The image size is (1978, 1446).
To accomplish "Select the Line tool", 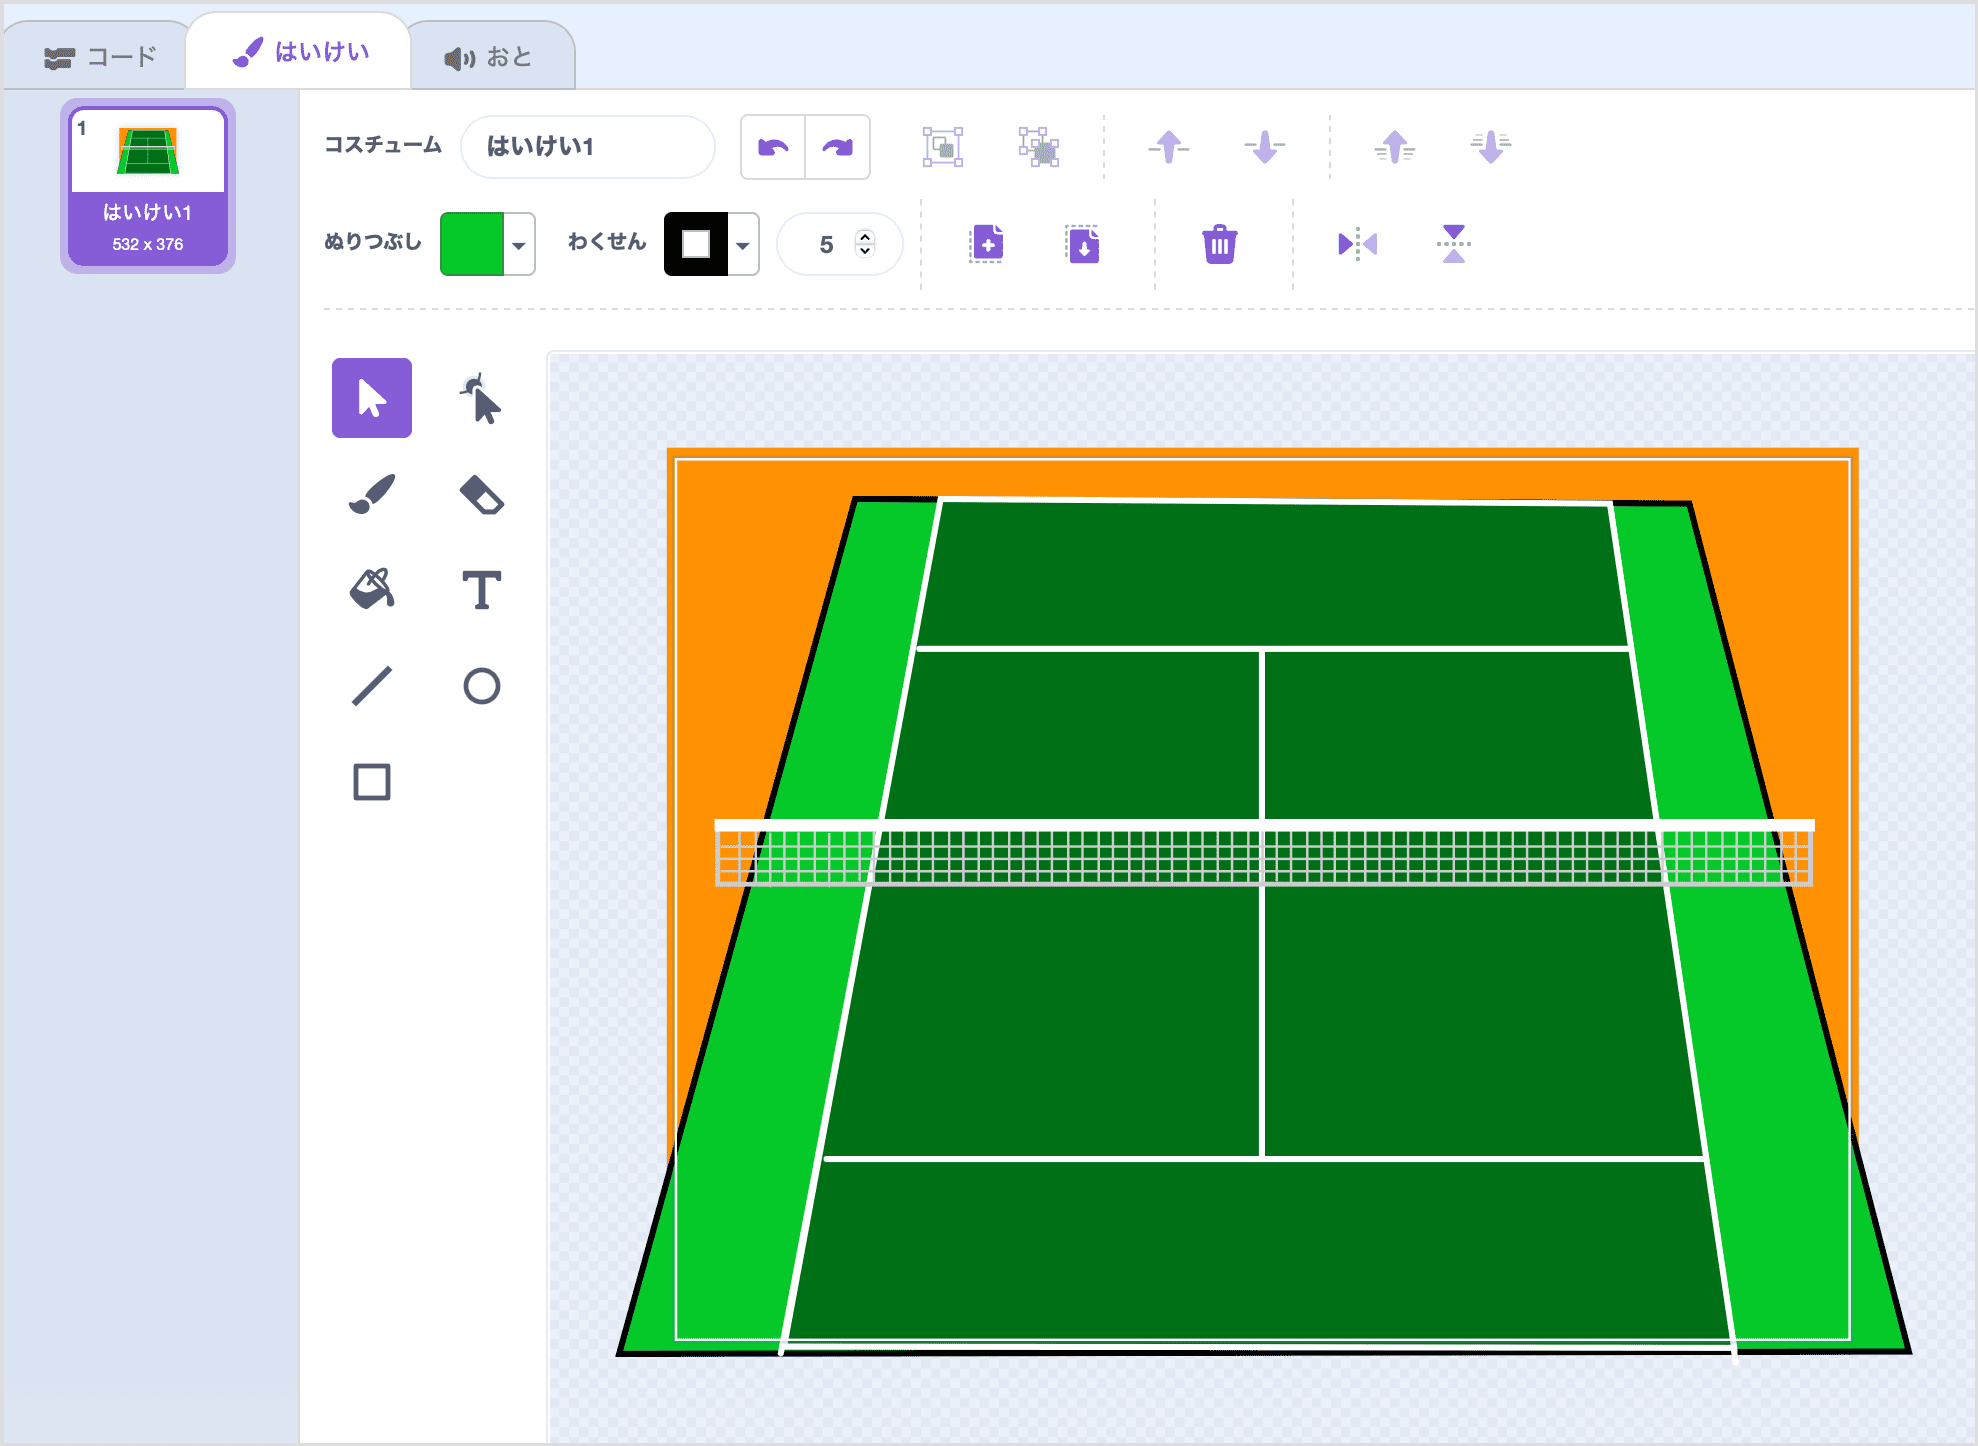I will (372, 686).
